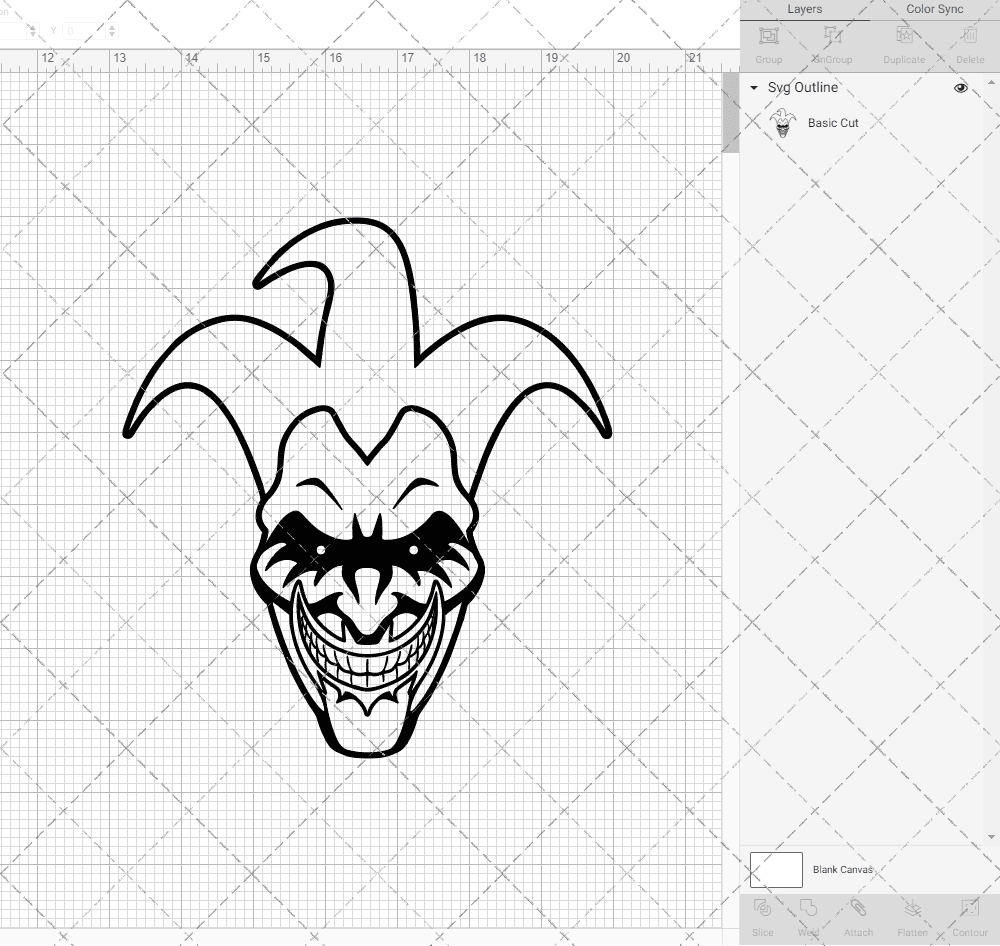
Task: Switch to the Color Sync tab
Action: click(934, 9)
